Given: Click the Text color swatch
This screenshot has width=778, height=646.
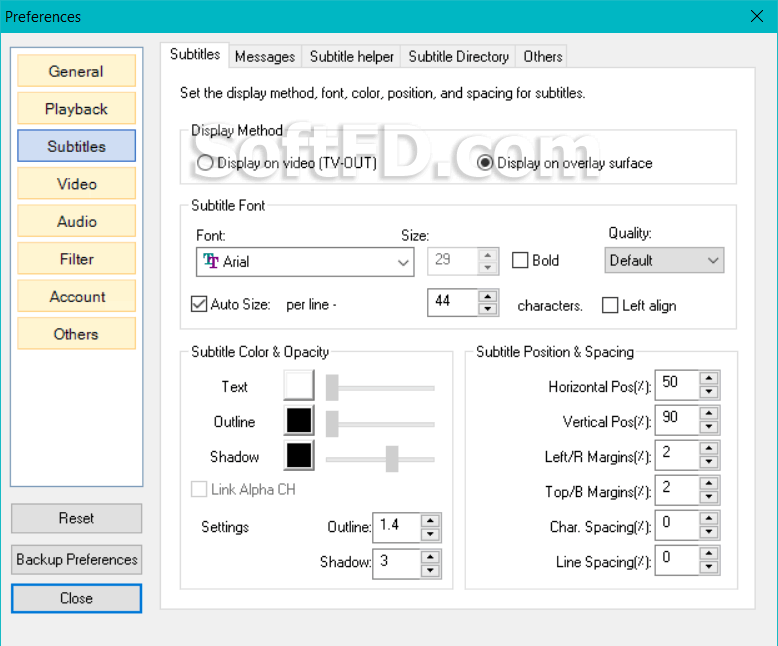Looking at the screenshot, I should 299,385.
